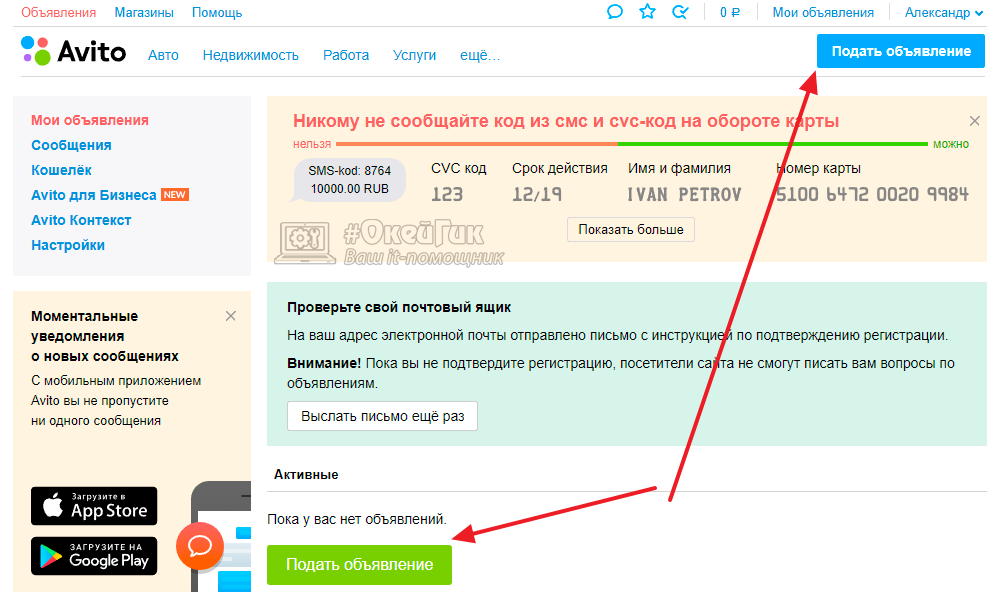Go to the Недвижимость category
987x592 pixels.
point(251,55)
